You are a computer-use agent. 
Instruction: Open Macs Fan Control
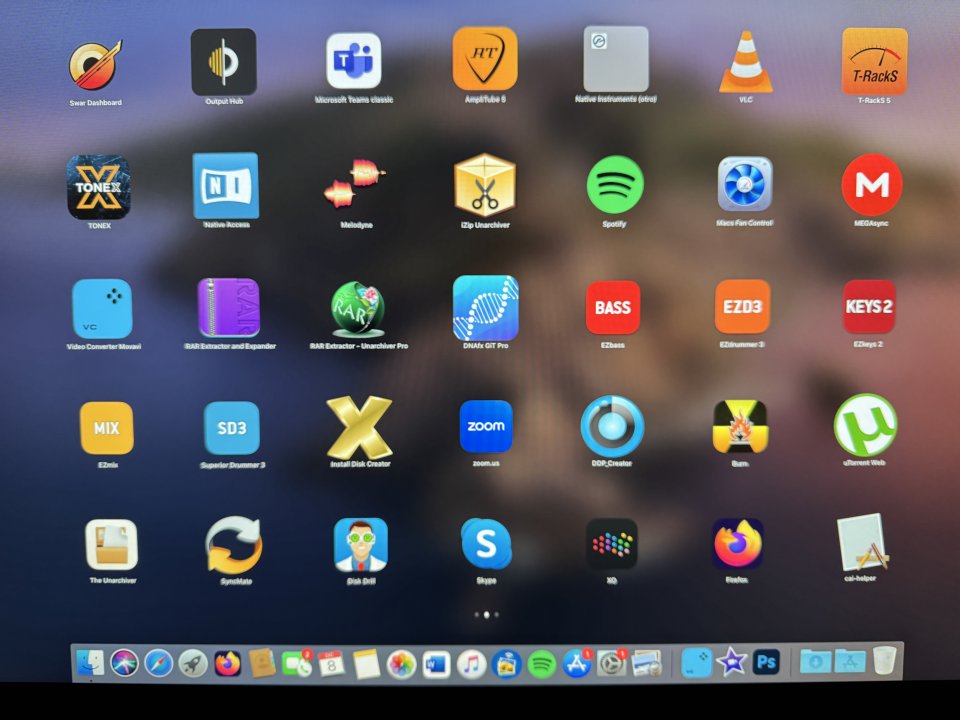(745, 184)
